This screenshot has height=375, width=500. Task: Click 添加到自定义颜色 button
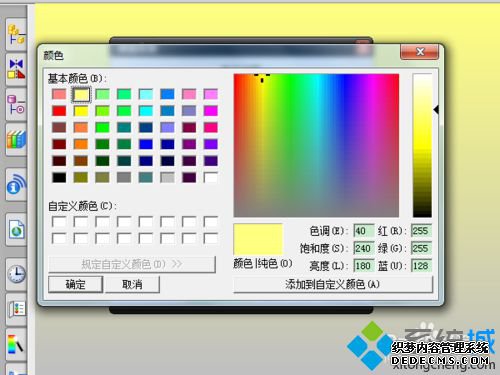tap(333, 284)
